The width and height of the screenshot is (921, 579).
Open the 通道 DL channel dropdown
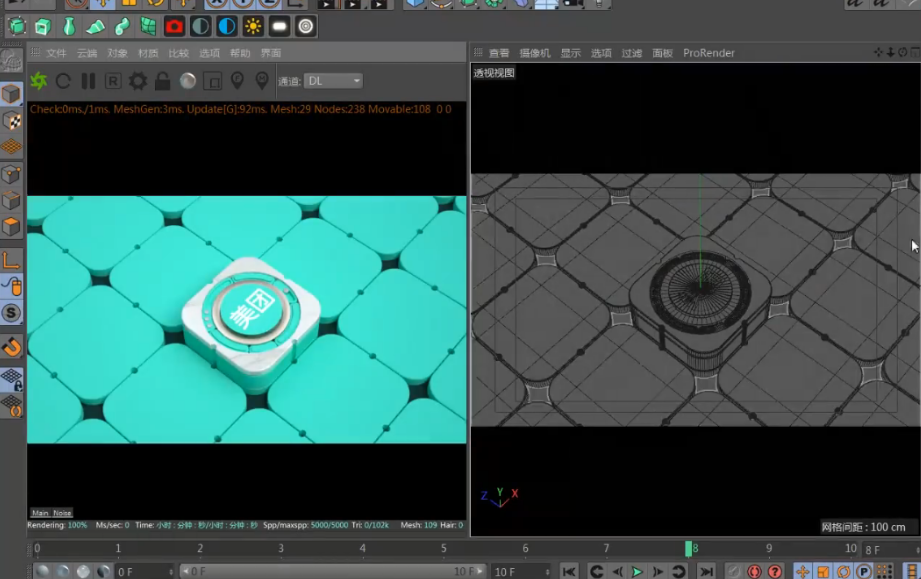pyautogui.click(x=333, y=81)
